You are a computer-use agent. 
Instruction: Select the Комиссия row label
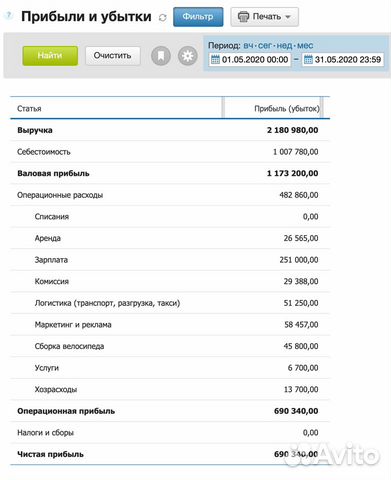52,282
